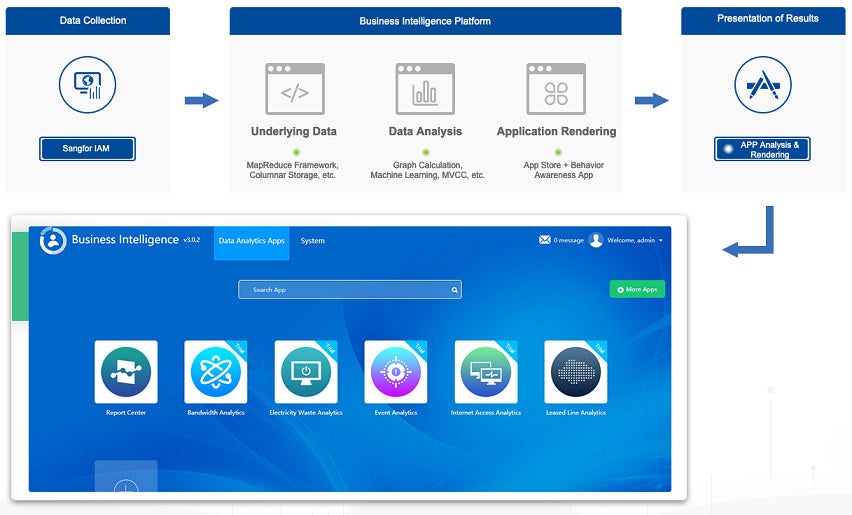Click the Business Intelligence logo icon

(x=53, y=241)
